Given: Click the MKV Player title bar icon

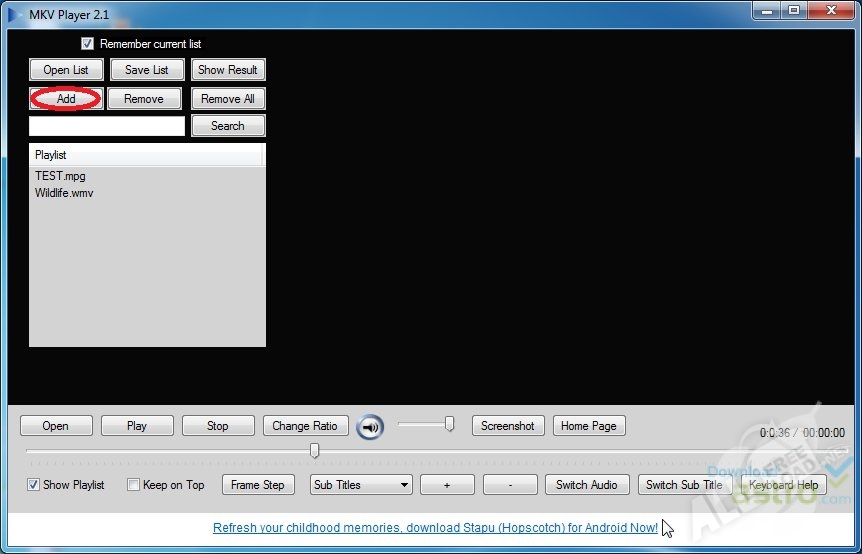Looking at the screenshot, I should coord(14,14).
